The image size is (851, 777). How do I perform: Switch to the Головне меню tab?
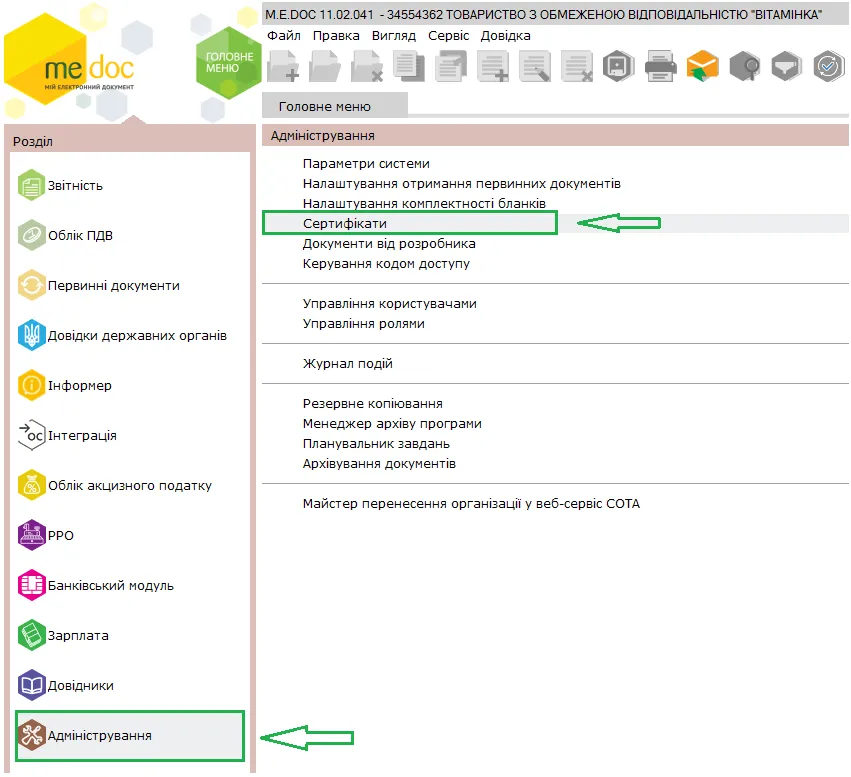pyautogui.click(x=335, y=106)
